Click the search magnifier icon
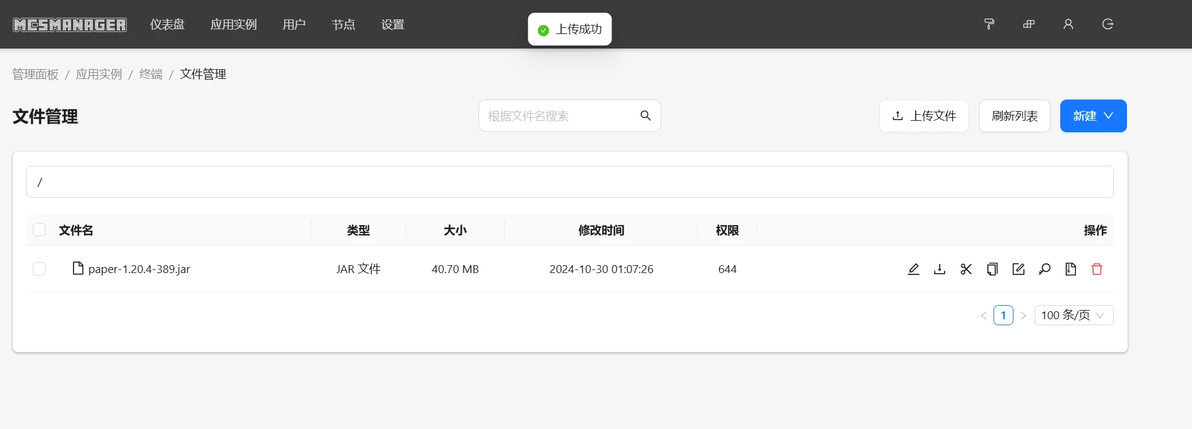This screenshot has width=1192, height=429. (645, 116)
